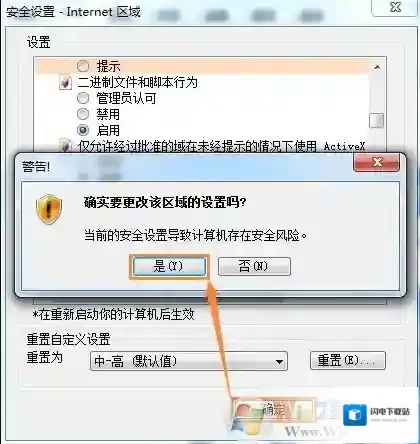Click the yellow warning shield icon

(49, 209)
